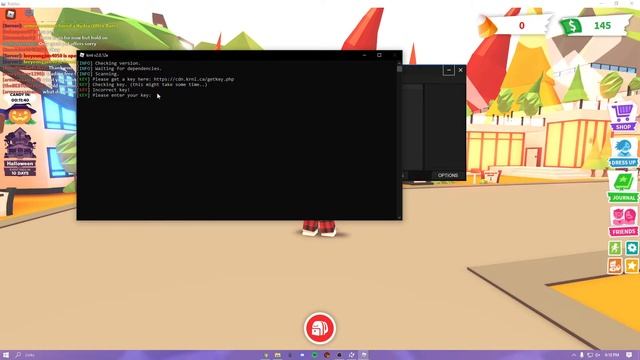Click the 'Scanning.' console line
Screen dimensions: 640x360
click(107, 74)
